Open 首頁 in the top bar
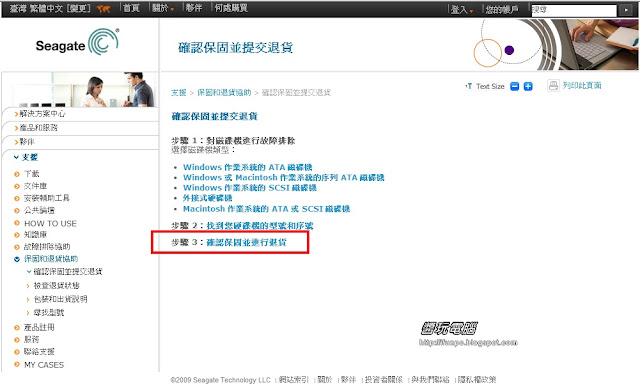640x385 pixels. 131,8
